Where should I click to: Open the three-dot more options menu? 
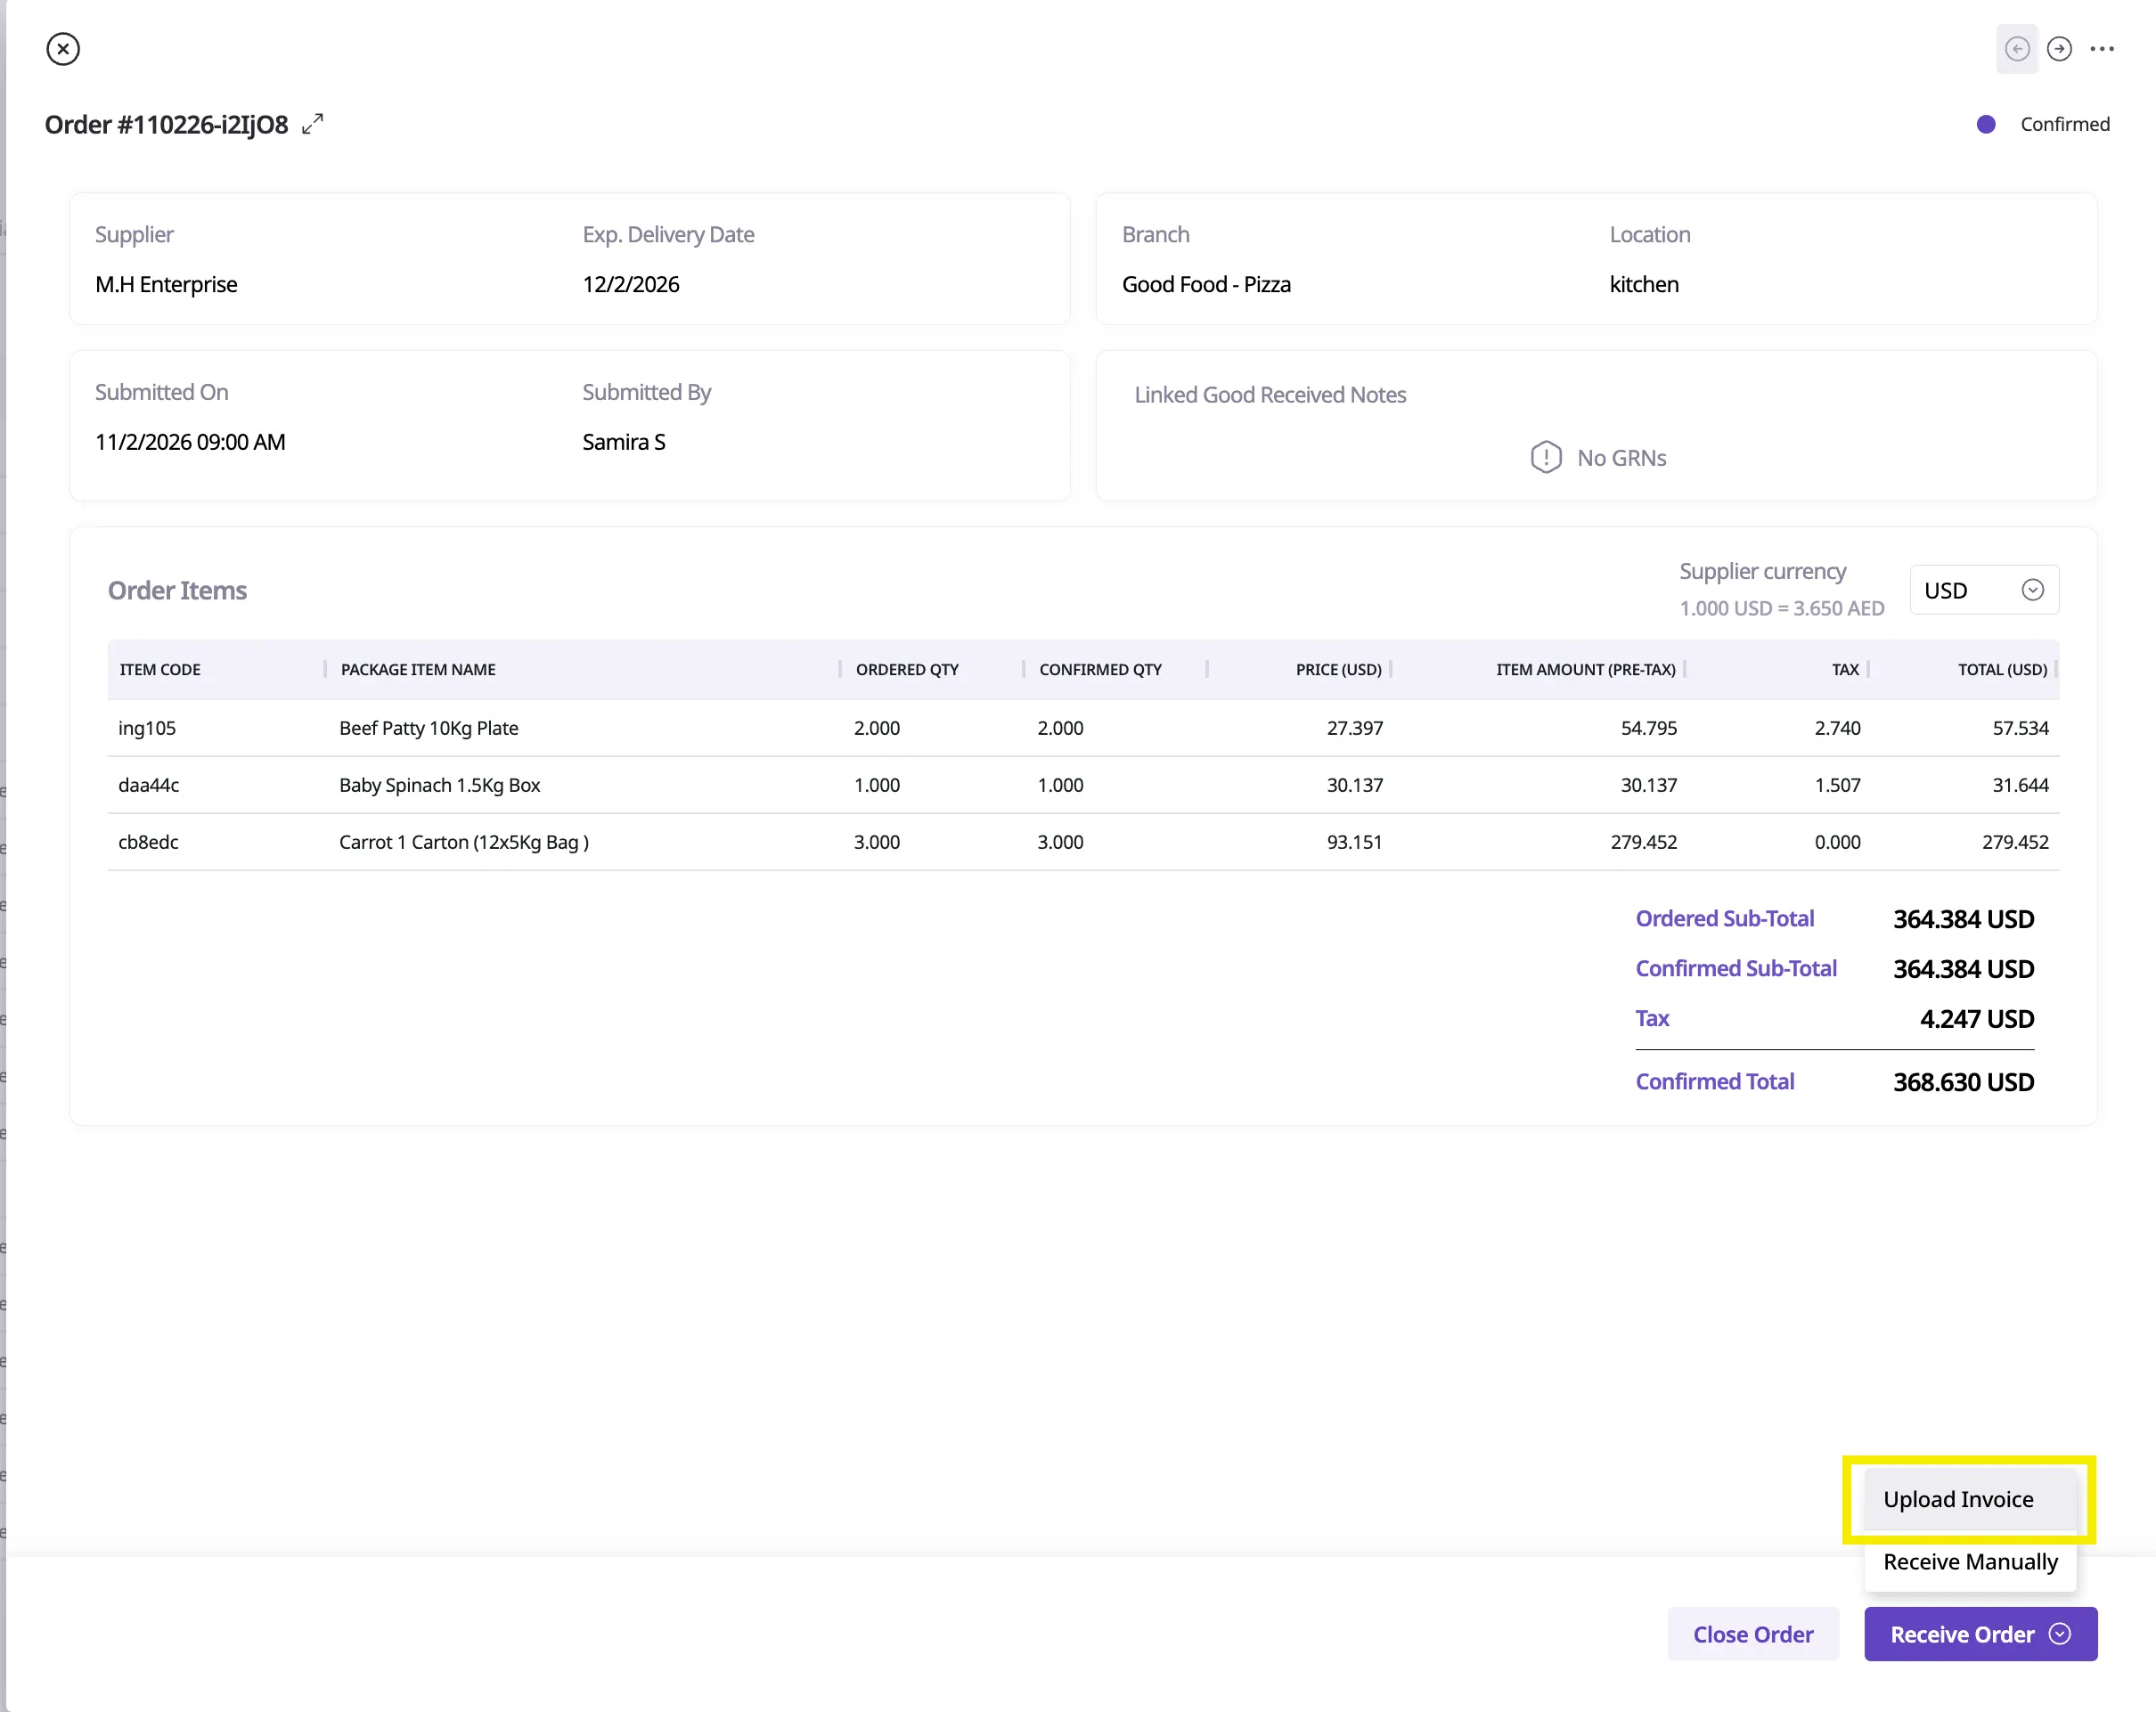(x=2102, y=49)
